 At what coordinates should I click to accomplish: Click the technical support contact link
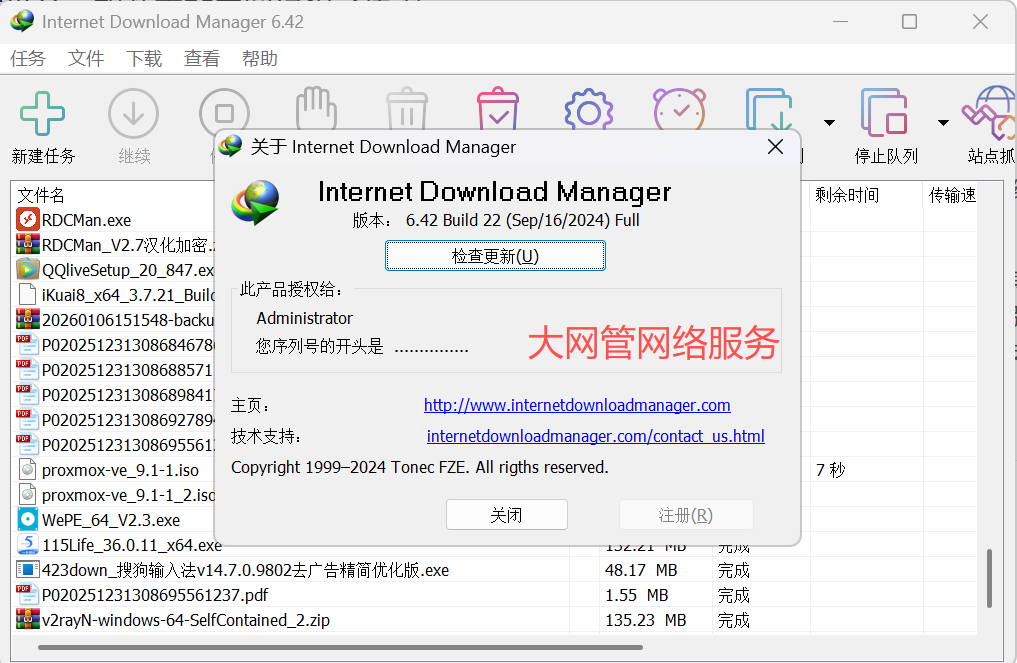pos(595,436)
